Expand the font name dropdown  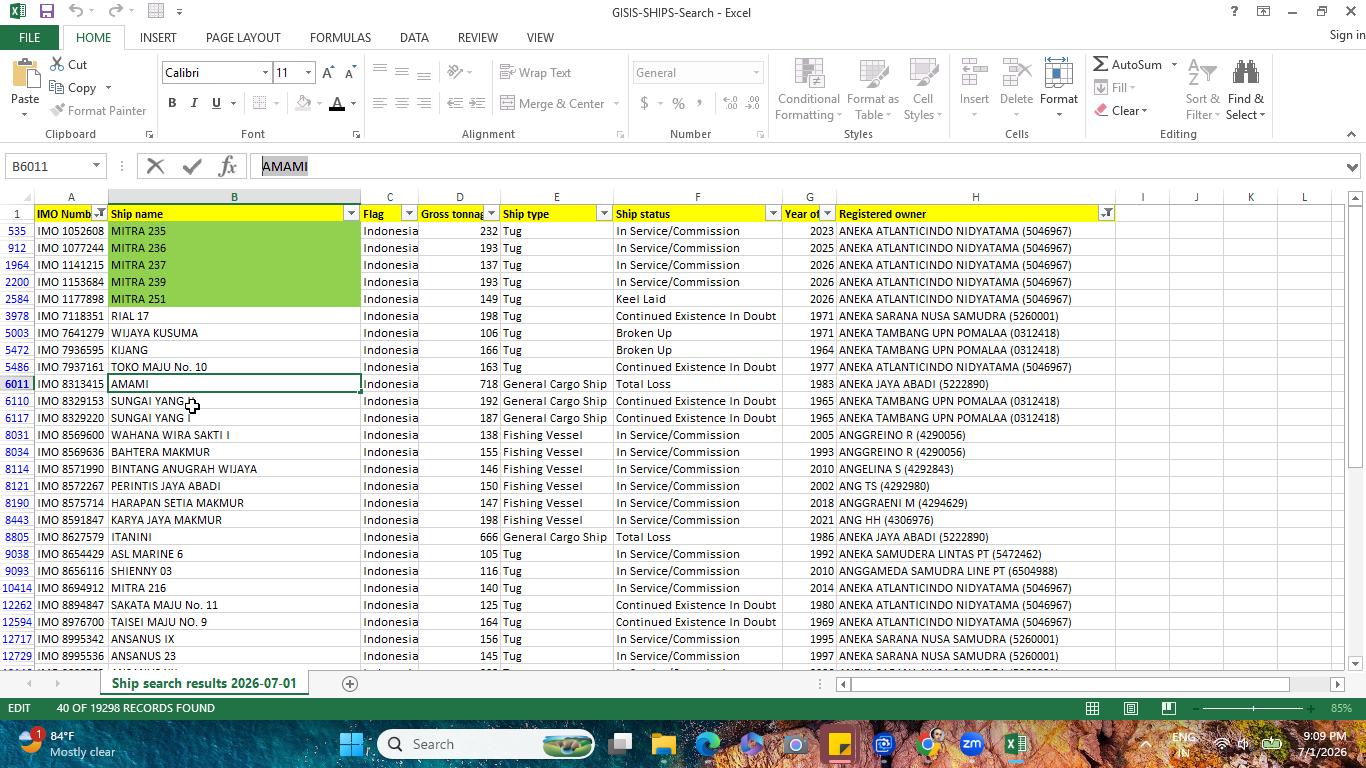pos(265,73)
